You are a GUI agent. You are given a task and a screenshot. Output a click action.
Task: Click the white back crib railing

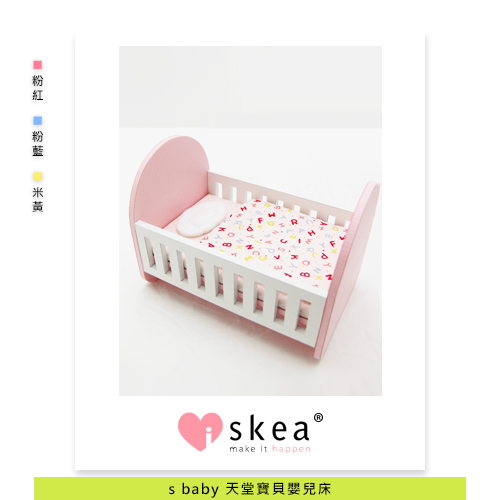(279, 200)
